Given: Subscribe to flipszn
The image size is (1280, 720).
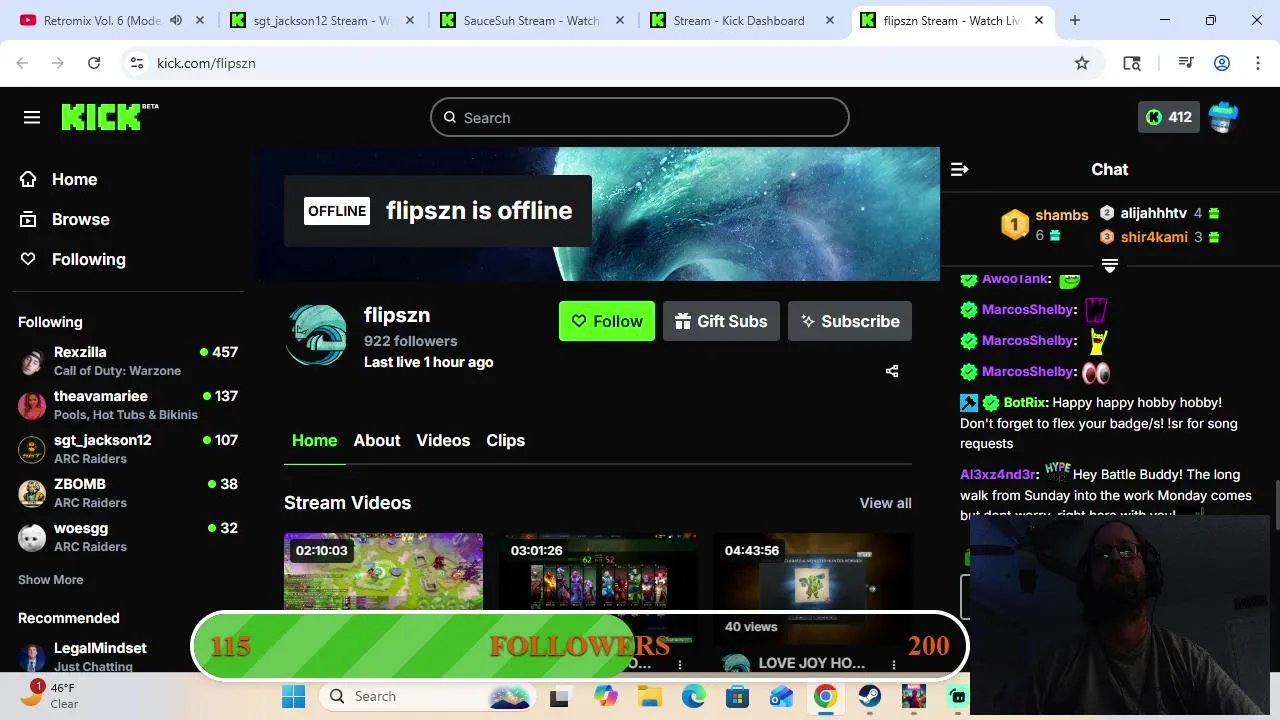Looking at the screenshot, I should tap(850, 321).
